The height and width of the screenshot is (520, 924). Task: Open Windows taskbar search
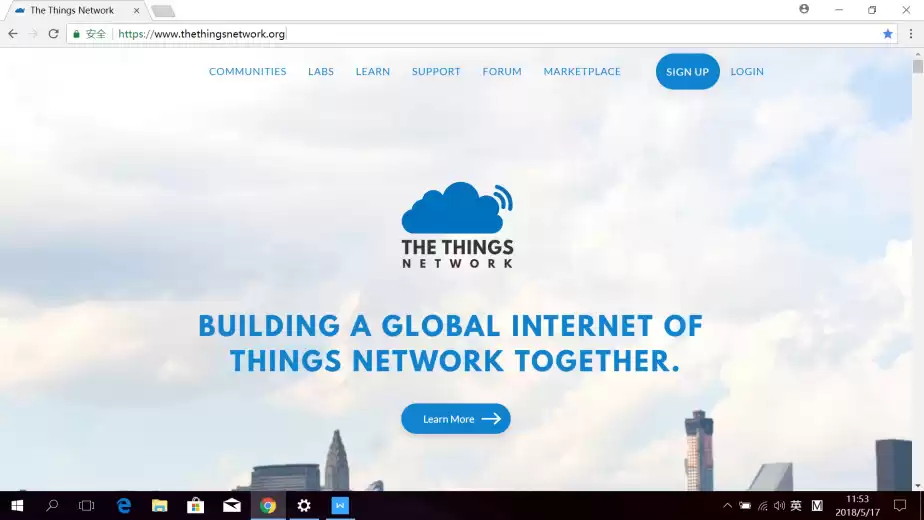point(52,506)
